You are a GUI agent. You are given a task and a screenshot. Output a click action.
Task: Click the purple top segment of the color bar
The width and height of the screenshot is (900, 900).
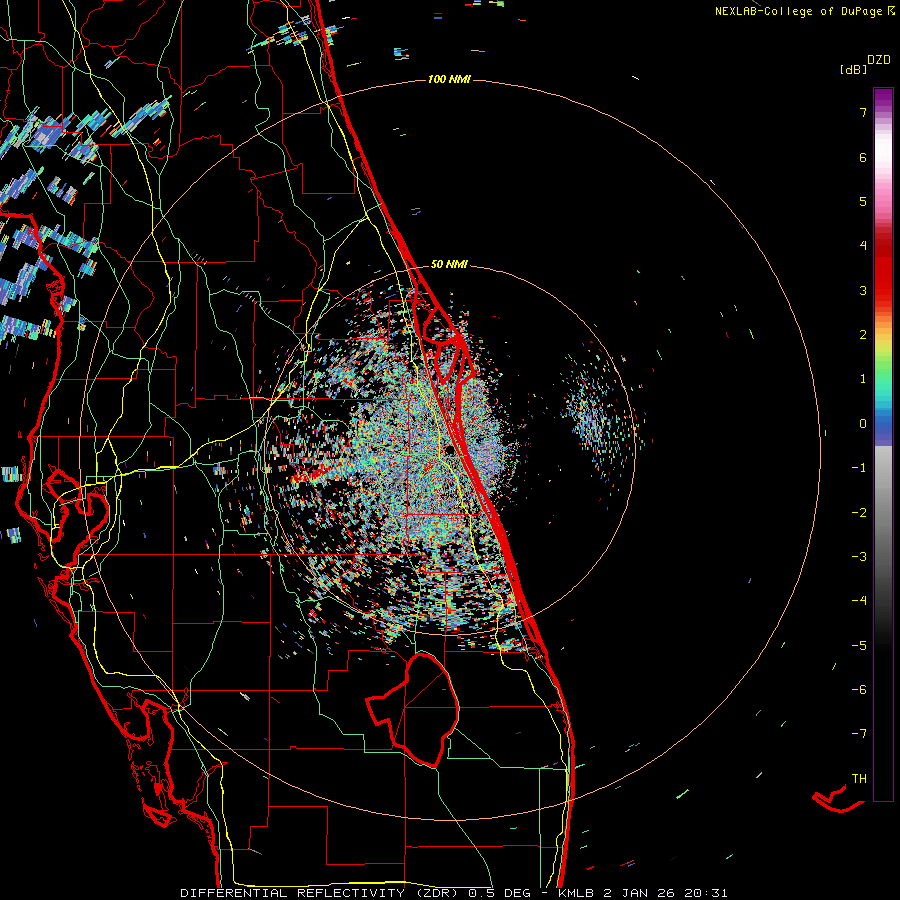pos(883,98)
